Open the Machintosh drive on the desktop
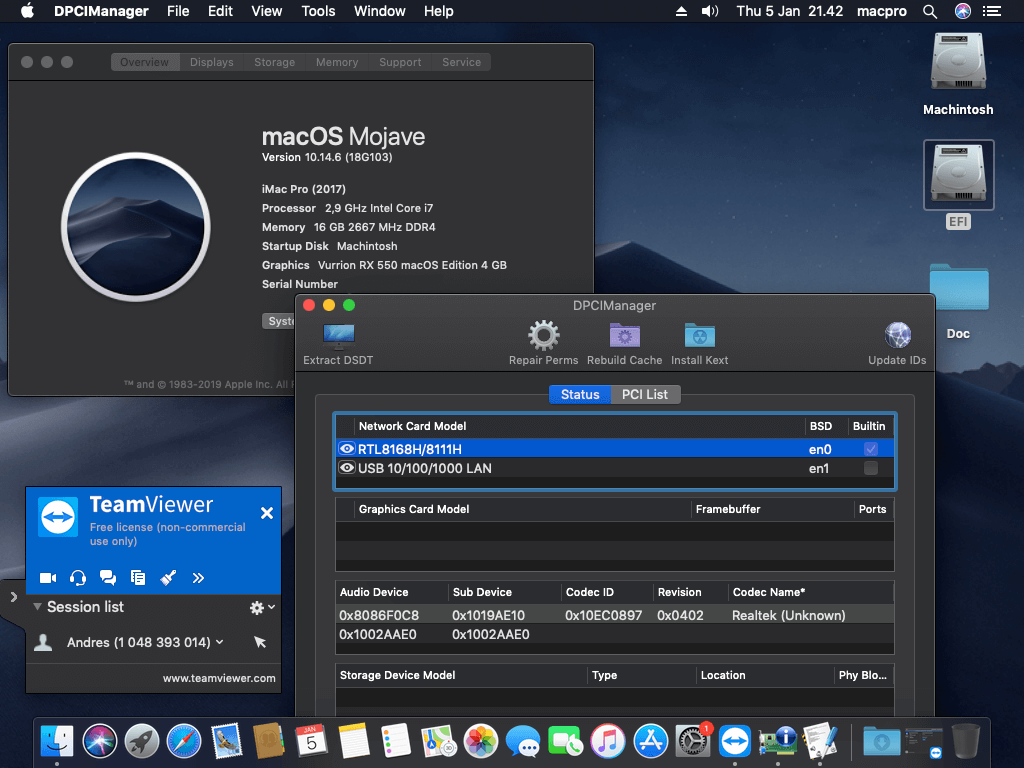The image size is (1024, 768). (x=958, y=62)
